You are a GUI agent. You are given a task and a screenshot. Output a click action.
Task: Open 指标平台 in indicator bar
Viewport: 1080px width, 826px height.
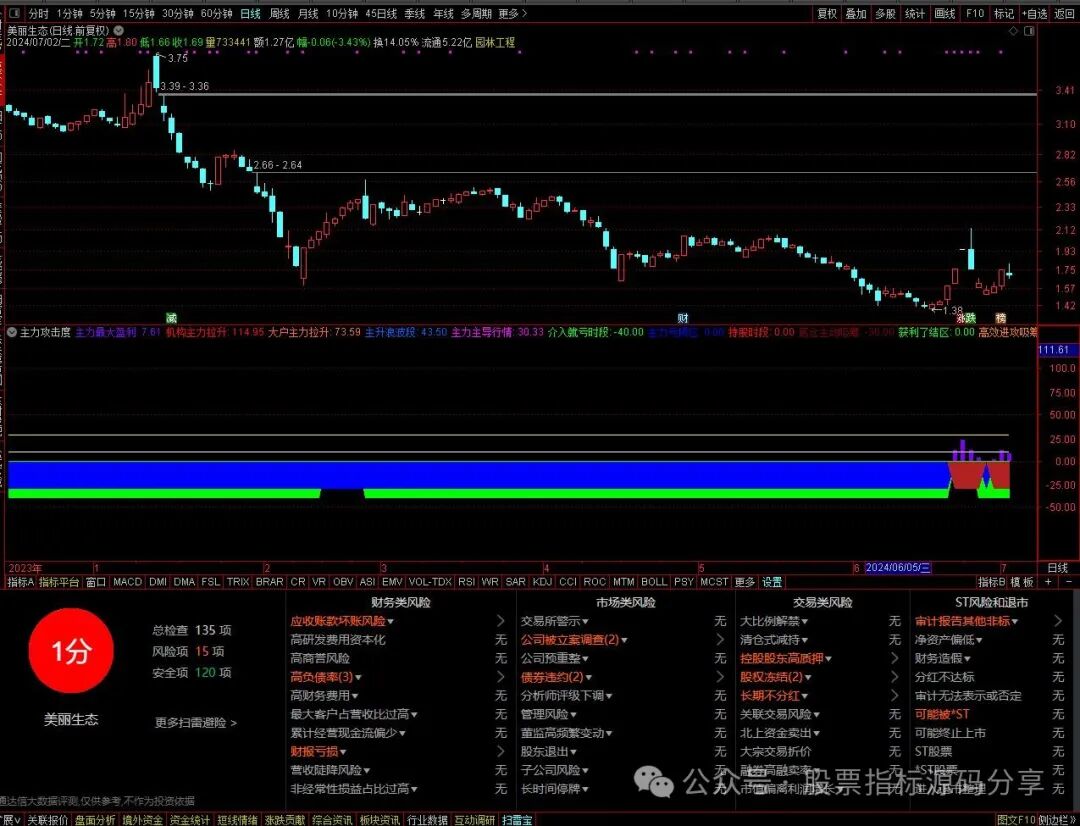[59, 582]
